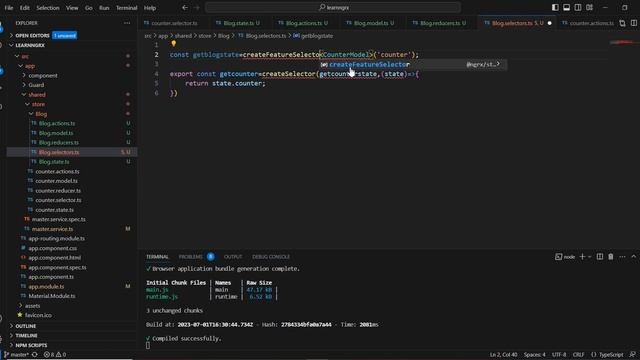The height and width of the screenshot is (360, 640).
Task: Open Explorer more actions ellipsis
Action: 127,23
